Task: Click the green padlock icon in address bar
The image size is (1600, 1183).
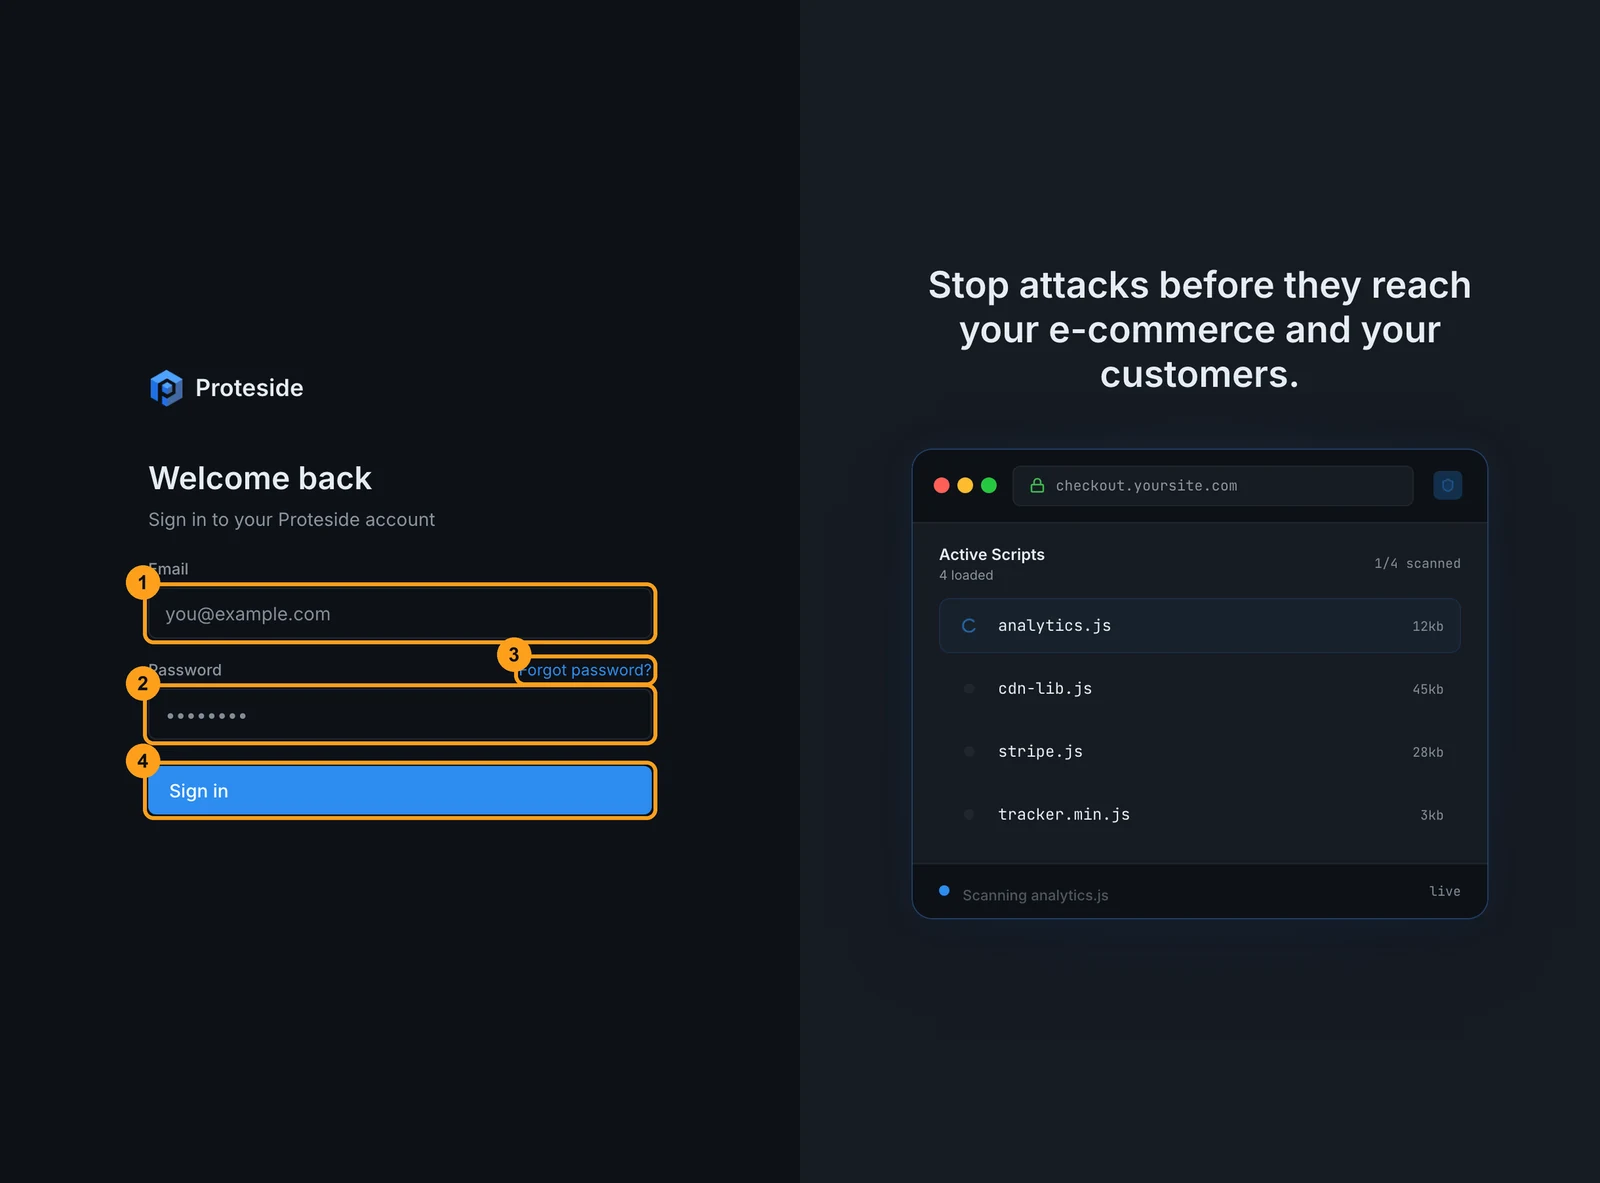Action: point(1037,485)
